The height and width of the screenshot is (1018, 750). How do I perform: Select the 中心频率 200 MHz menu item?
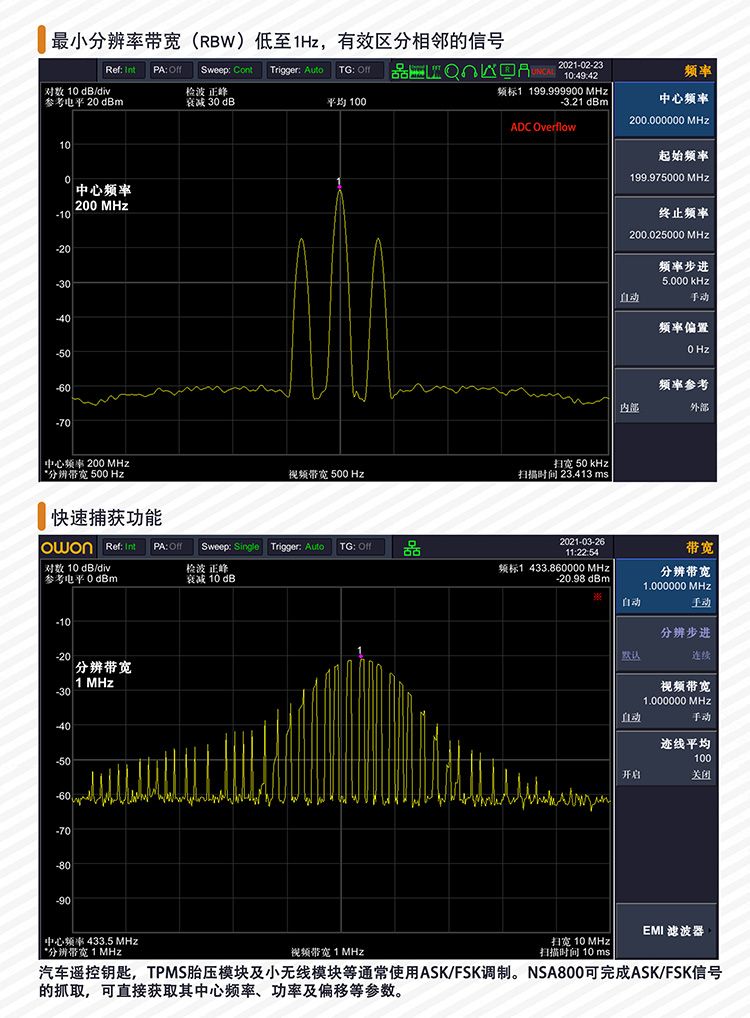pos(664,109)
